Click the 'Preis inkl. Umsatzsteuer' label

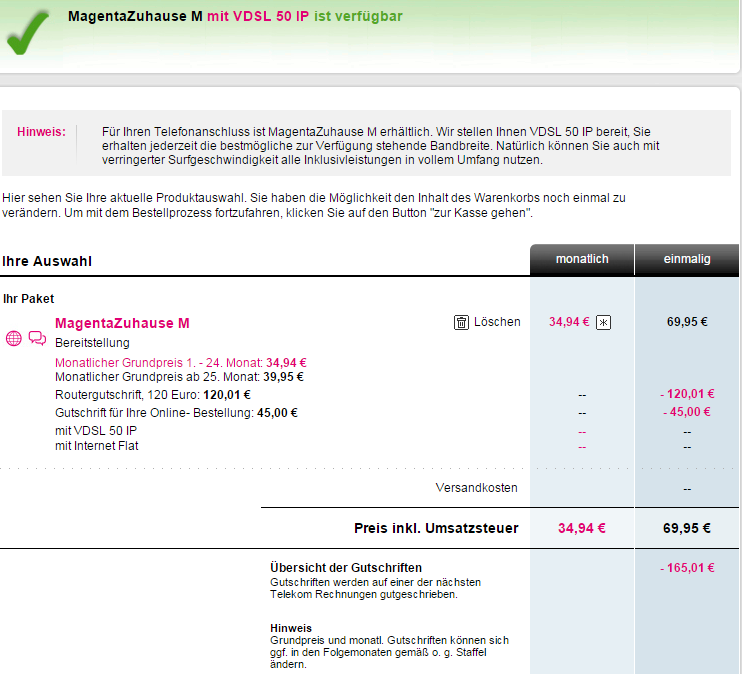[436, 528]
